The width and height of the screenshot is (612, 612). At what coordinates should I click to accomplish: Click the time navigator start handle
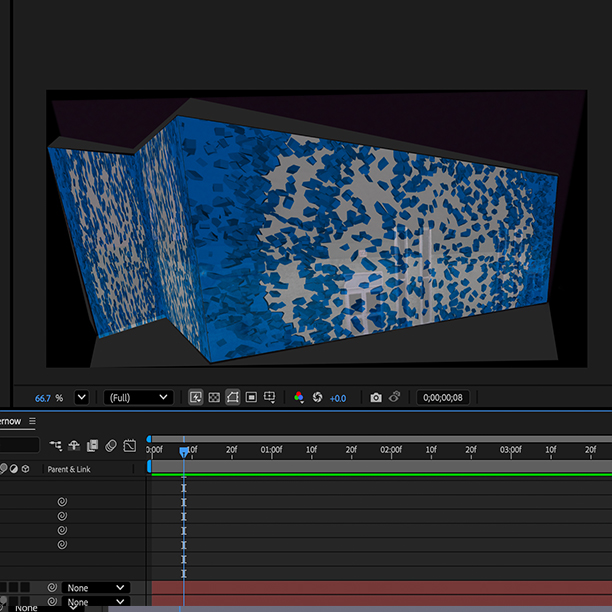pyautogui.click(x=149, y=439)
